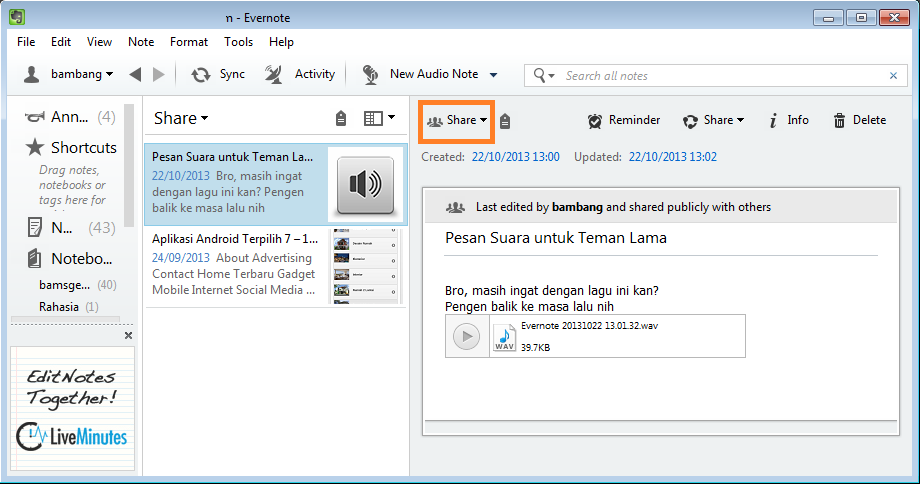The height and width of the screenshot is (484, 920).
Task: Go back with the left arrow
Action: (x=135, y=75)
